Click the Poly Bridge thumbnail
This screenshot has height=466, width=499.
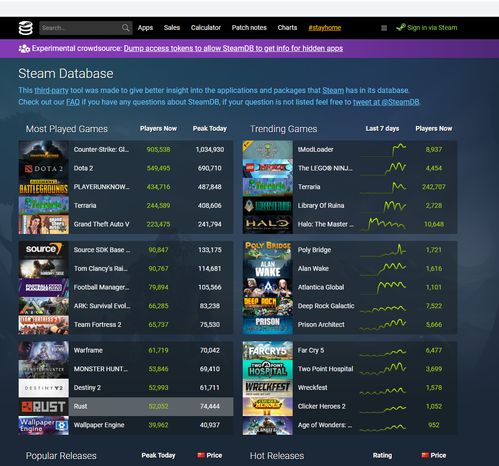pos(268,250)
